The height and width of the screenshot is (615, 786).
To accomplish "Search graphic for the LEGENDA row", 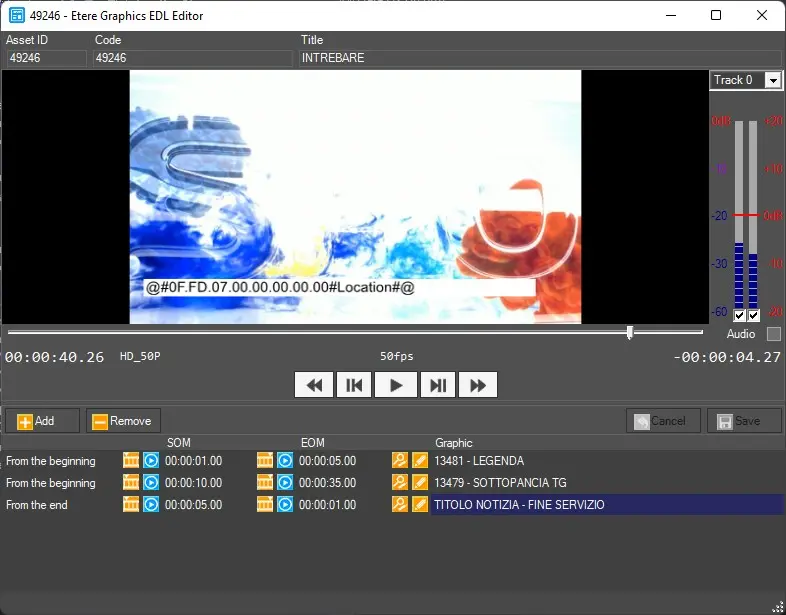I will pos(400,461).
